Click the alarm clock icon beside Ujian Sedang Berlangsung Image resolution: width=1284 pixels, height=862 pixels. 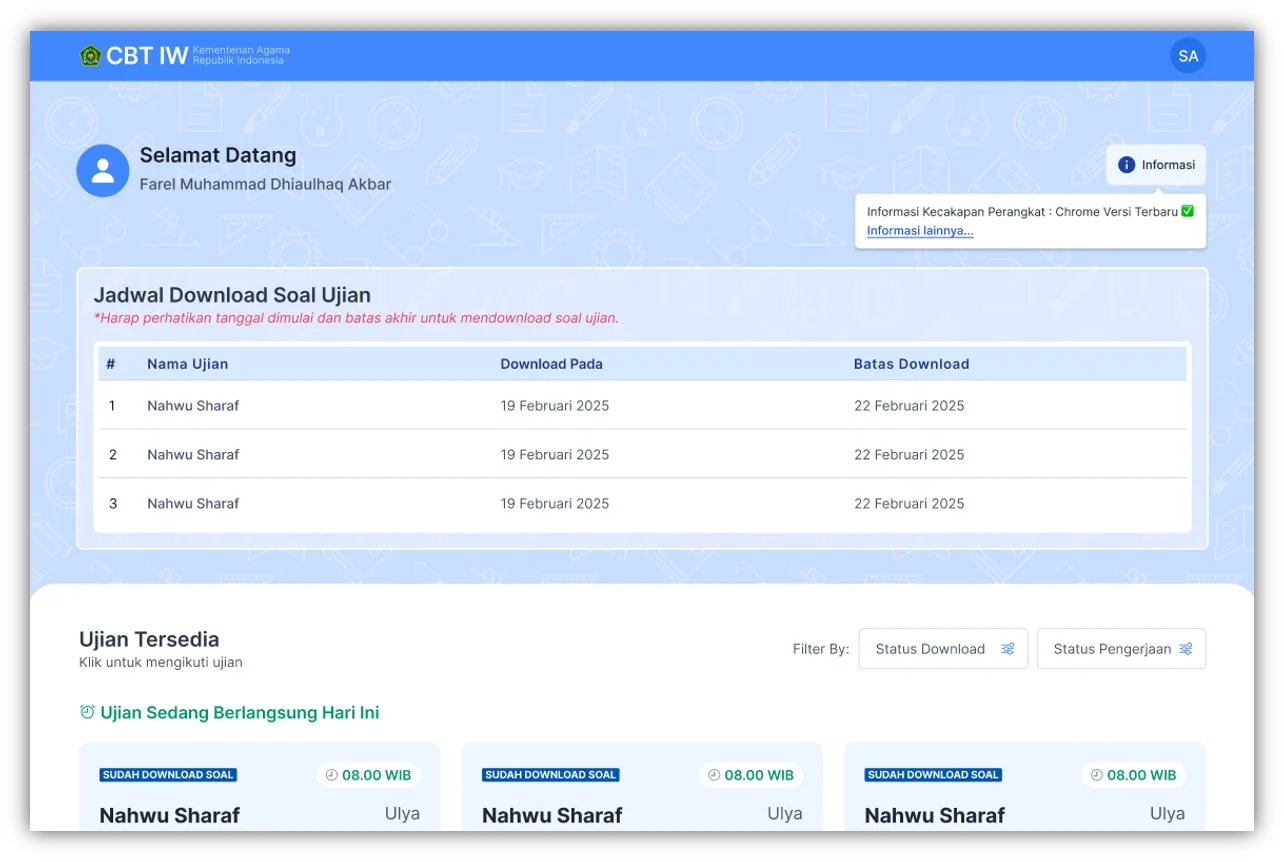click(x=87, y=712)
